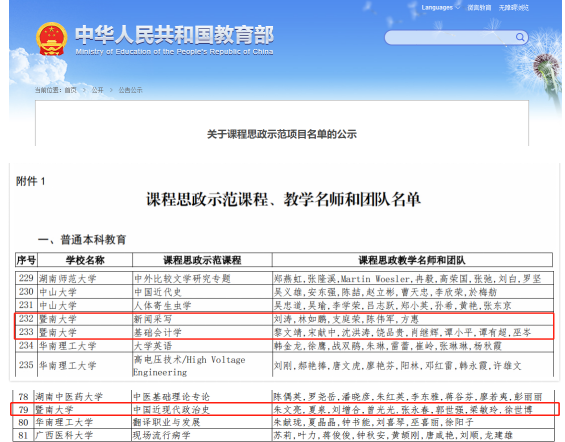Click the 课程思政示范课程 column header

click(x=202, y=260)
